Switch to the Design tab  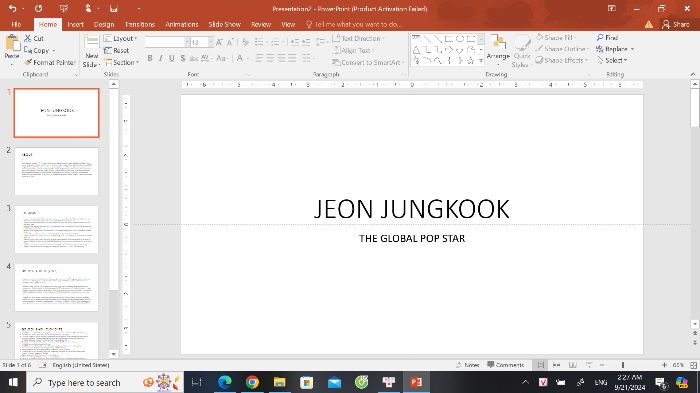[104, 25]
